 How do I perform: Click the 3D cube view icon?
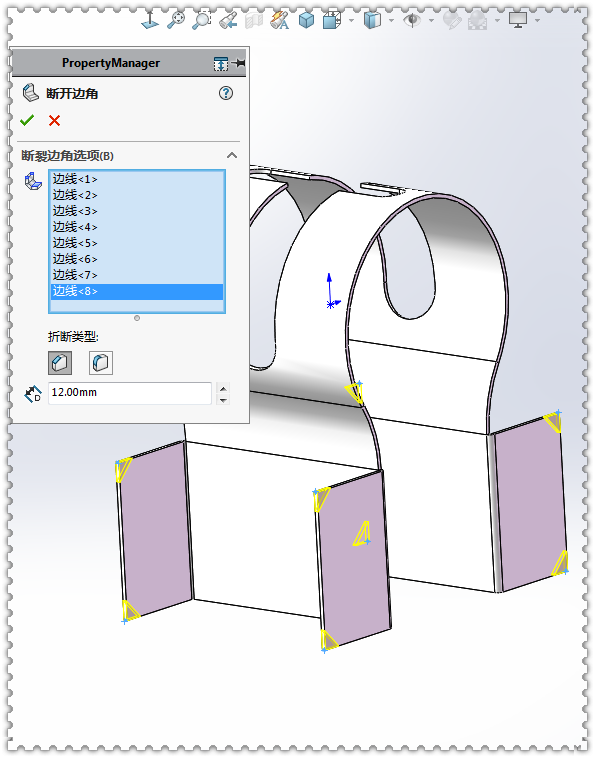(306, 20)
